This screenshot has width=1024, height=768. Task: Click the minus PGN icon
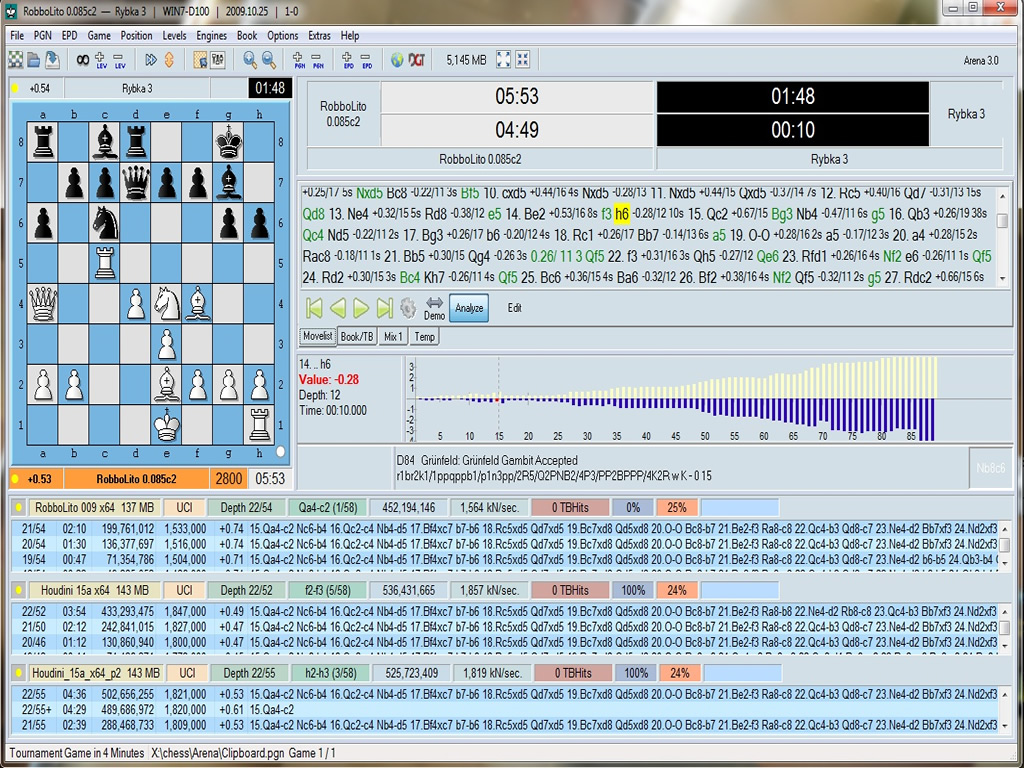coord(317,60)
